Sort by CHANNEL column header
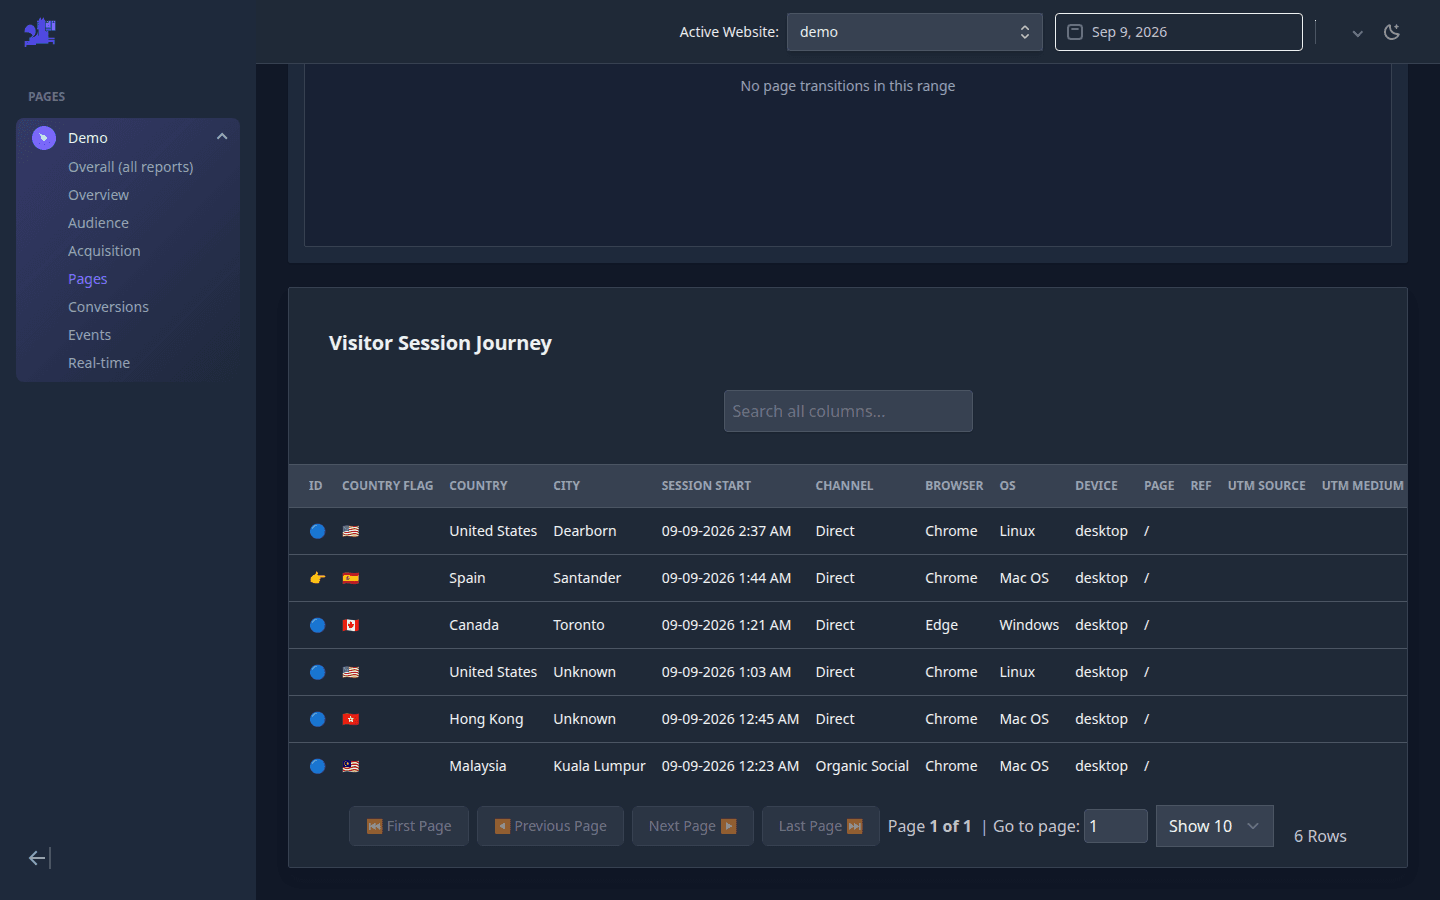This screenshot has height=900, width=1440. pos(844,486)
